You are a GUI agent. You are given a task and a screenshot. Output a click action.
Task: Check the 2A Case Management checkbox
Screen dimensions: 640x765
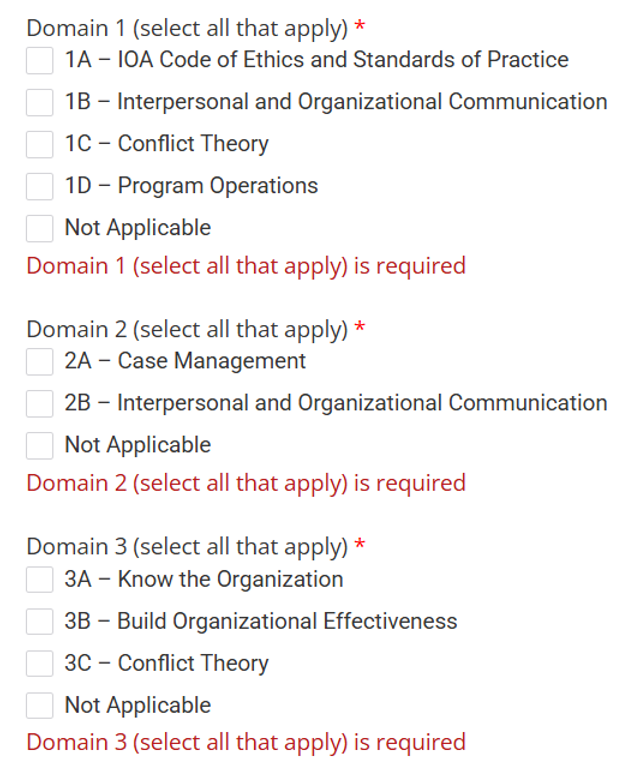[39, 361]
